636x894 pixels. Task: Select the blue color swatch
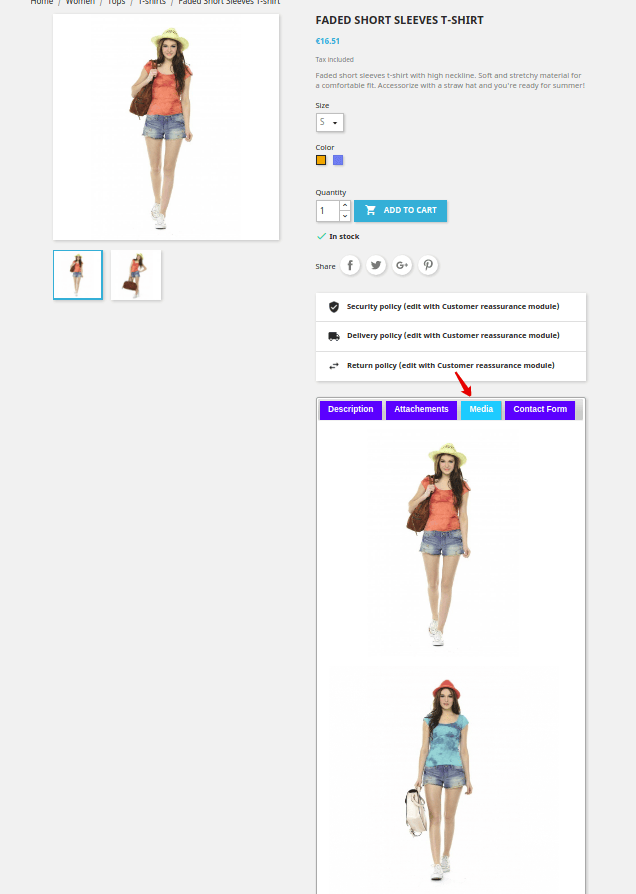[x=338, y=160]
